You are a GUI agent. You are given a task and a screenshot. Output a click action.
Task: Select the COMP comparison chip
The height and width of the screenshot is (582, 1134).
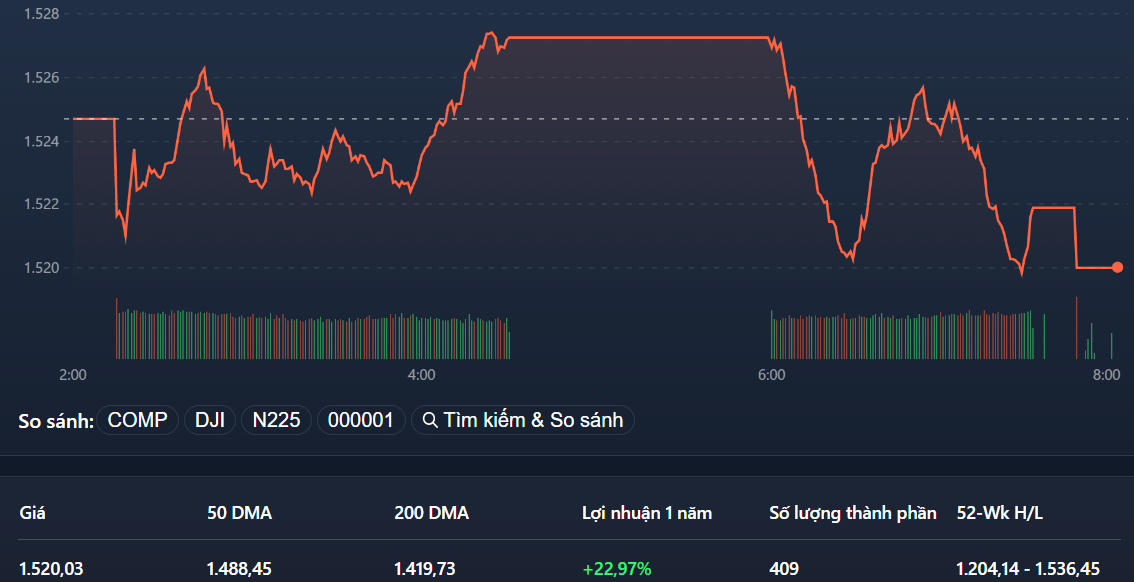pyautogui.click(x=137, y=420)
